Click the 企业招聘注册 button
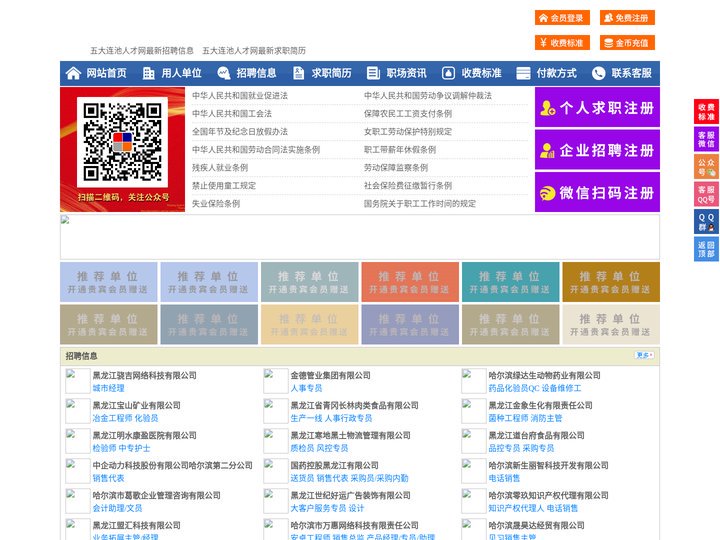 597,150
